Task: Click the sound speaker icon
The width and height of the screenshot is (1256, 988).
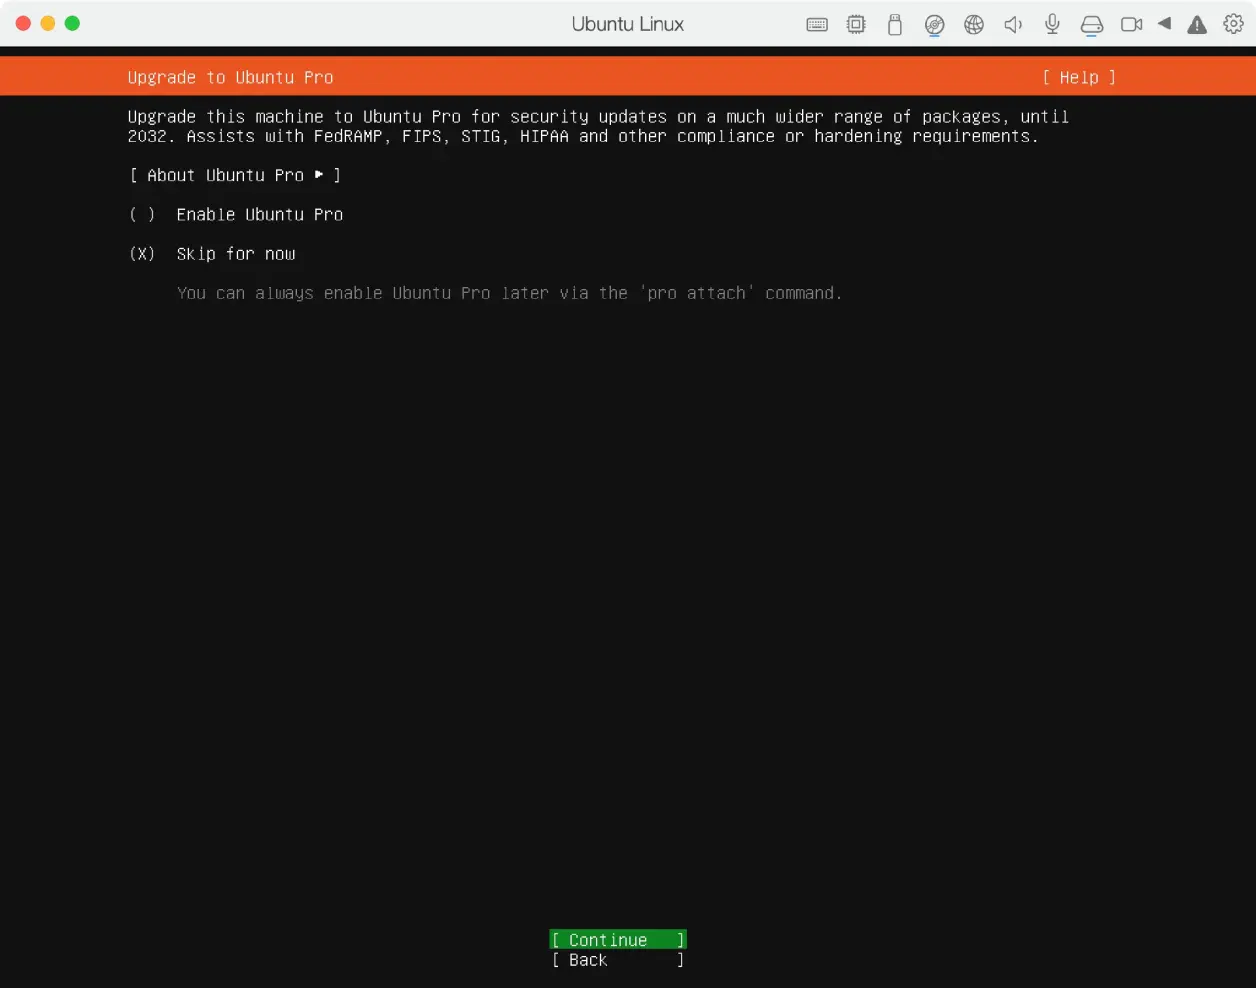Action: click(1013, 24)
